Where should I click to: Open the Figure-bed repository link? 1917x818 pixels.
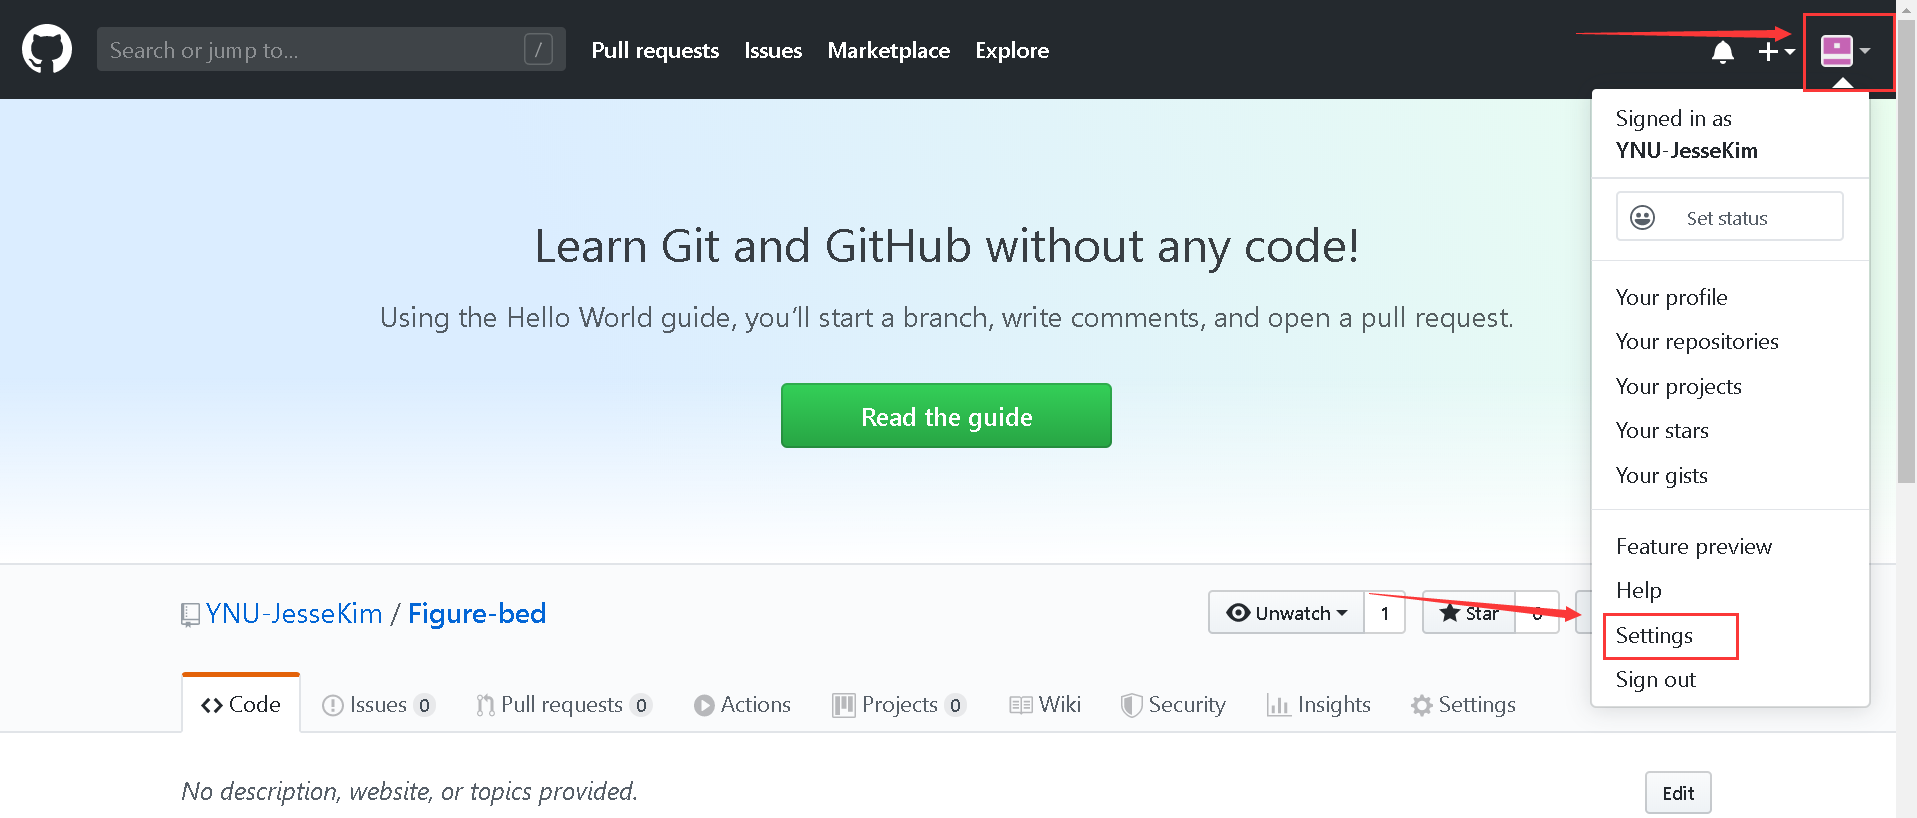pyautogui.click(x=477, y=613)
